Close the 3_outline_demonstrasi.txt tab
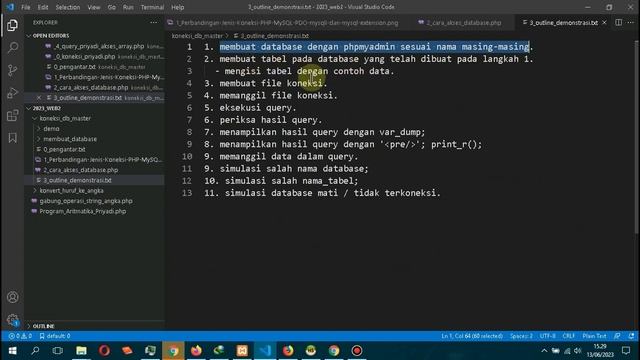This screenshot has width=640, height=360. point(604,22)
